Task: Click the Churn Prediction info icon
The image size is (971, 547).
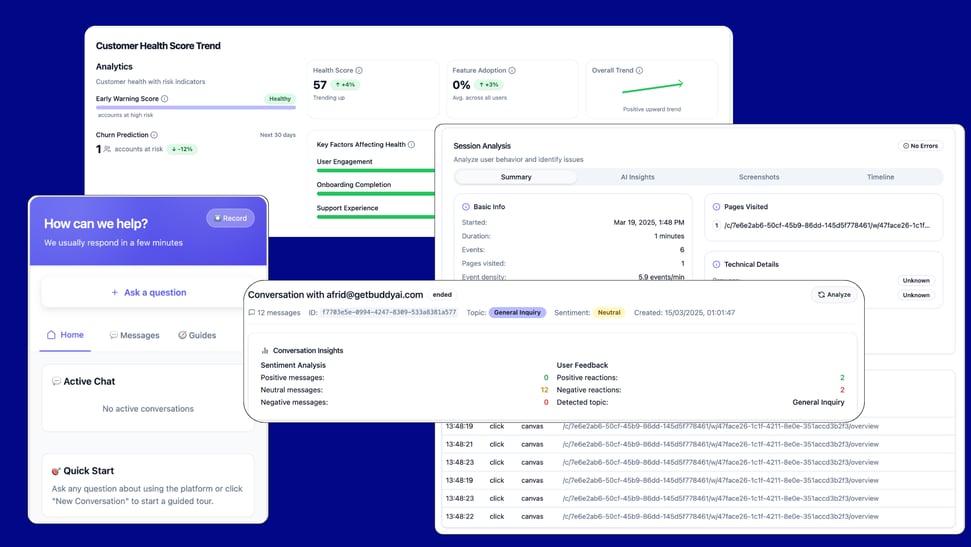Action: click(154, 135)
